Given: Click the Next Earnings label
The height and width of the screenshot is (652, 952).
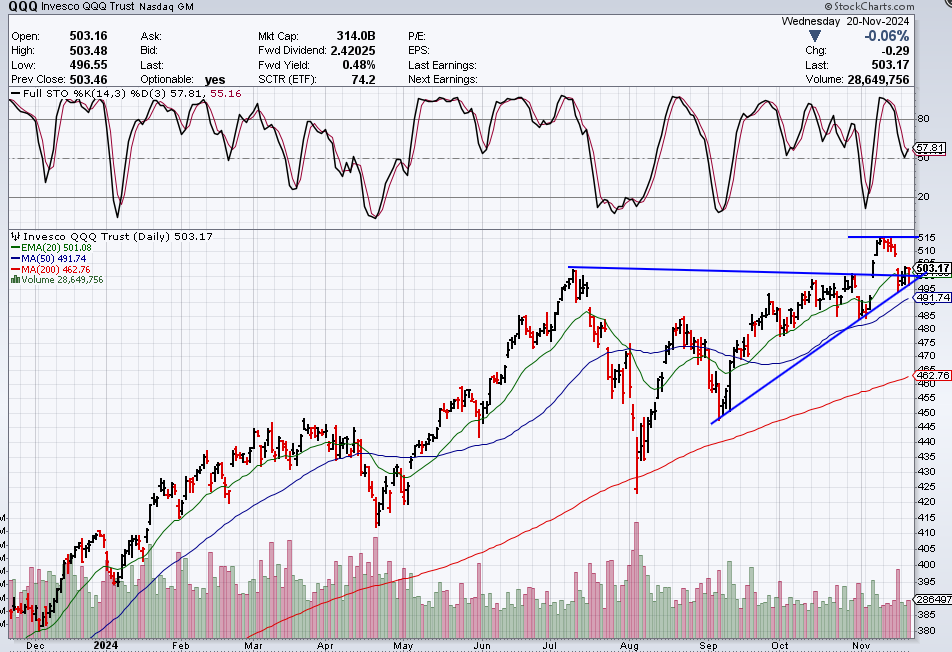Looking at the screenshot, I should pyautogui.click(x=443, y=80).
